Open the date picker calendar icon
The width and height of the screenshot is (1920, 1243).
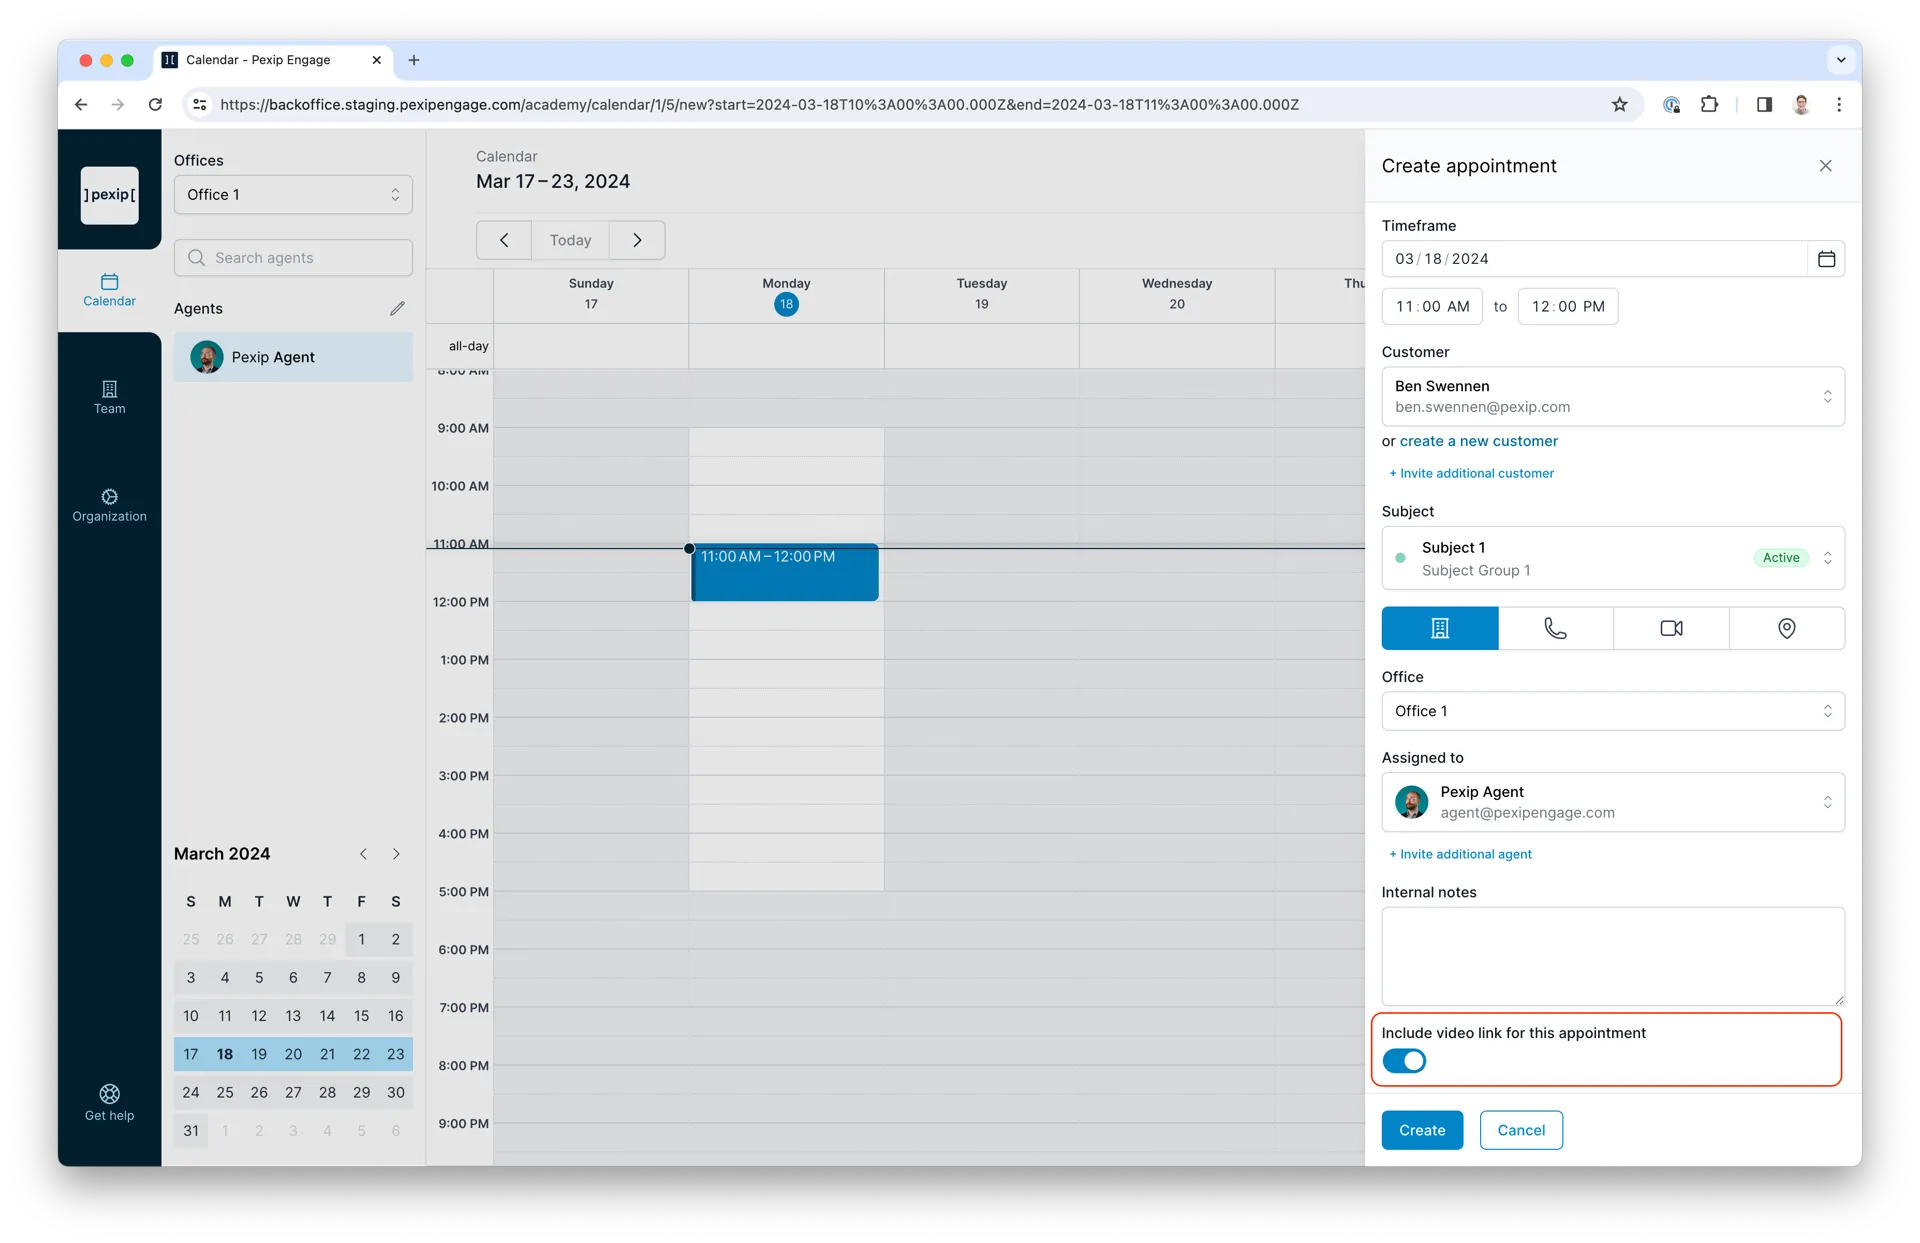[x=1826, y=259]
